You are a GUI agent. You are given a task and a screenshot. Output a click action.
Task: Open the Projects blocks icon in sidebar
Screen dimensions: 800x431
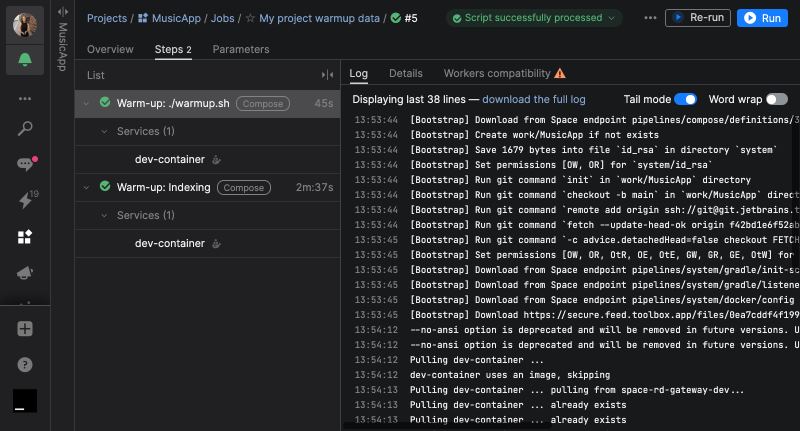24,237
